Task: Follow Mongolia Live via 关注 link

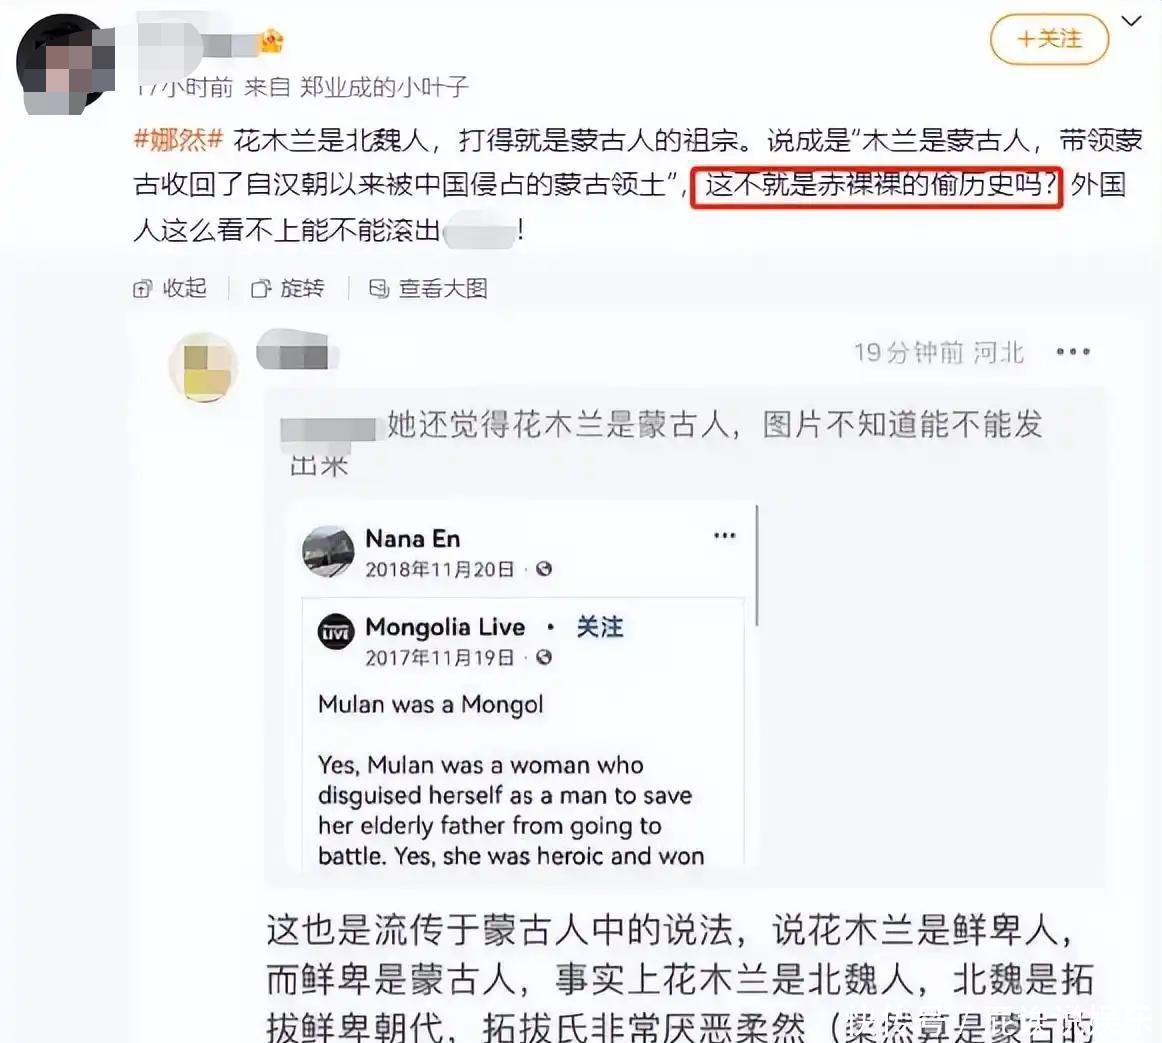Action: [600, 627]
